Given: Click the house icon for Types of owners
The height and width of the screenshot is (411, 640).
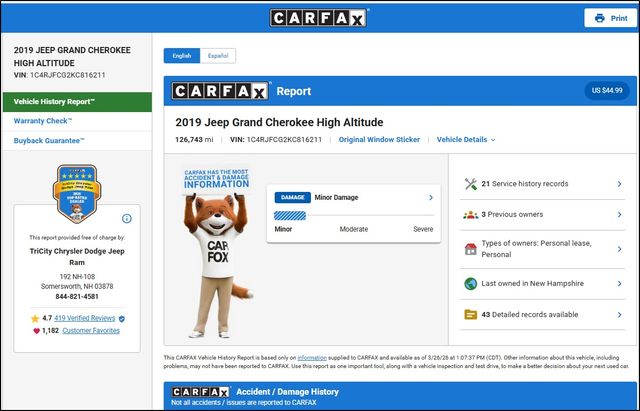Looking at the screenshot, I should pyautogui.click(x=471, y=249).
